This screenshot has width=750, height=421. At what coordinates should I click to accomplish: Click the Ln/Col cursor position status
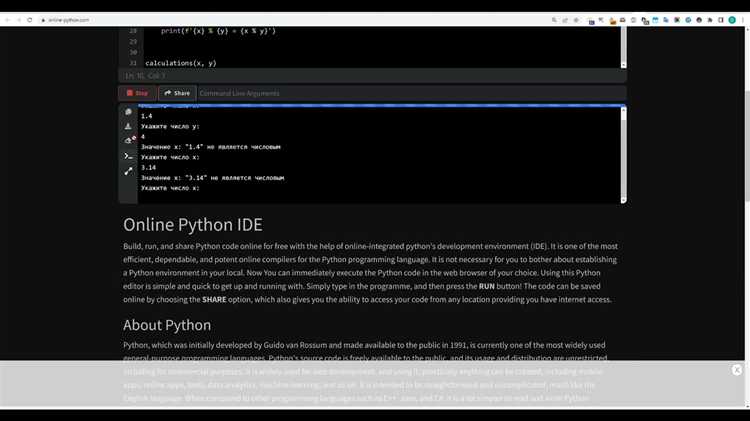(145, 76)
